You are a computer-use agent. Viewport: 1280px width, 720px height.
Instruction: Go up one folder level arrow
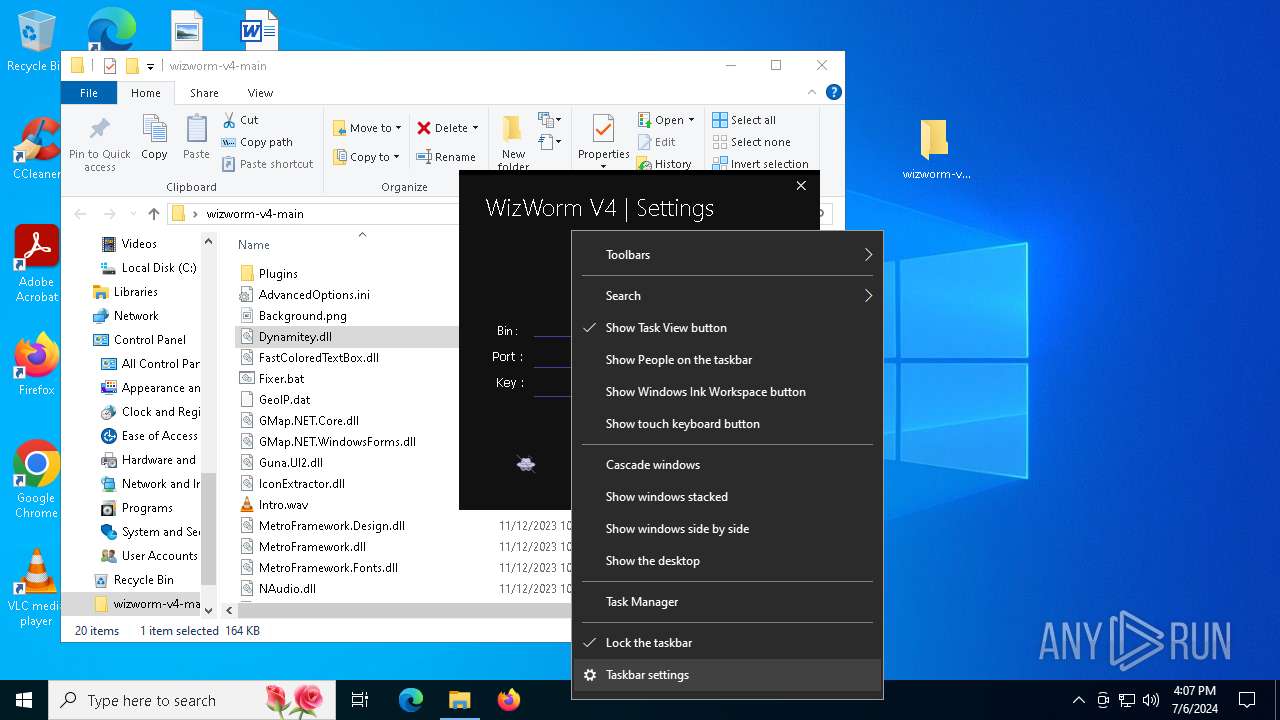pyautogui.click(x=153, y=213)
